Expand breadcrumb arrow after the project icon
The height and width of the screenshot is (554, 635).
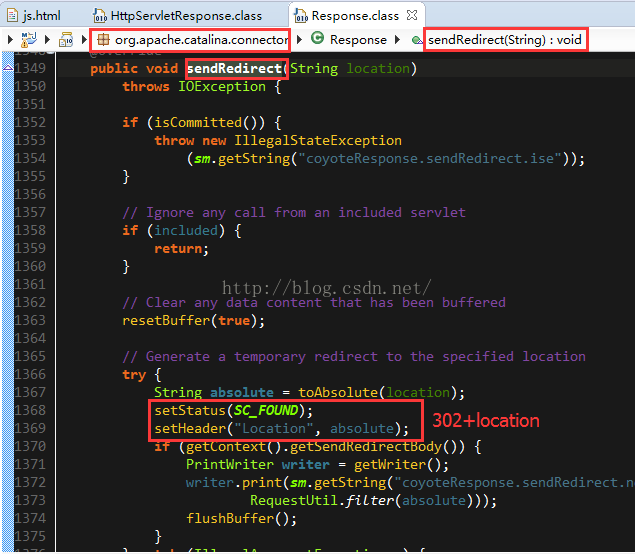47,39
